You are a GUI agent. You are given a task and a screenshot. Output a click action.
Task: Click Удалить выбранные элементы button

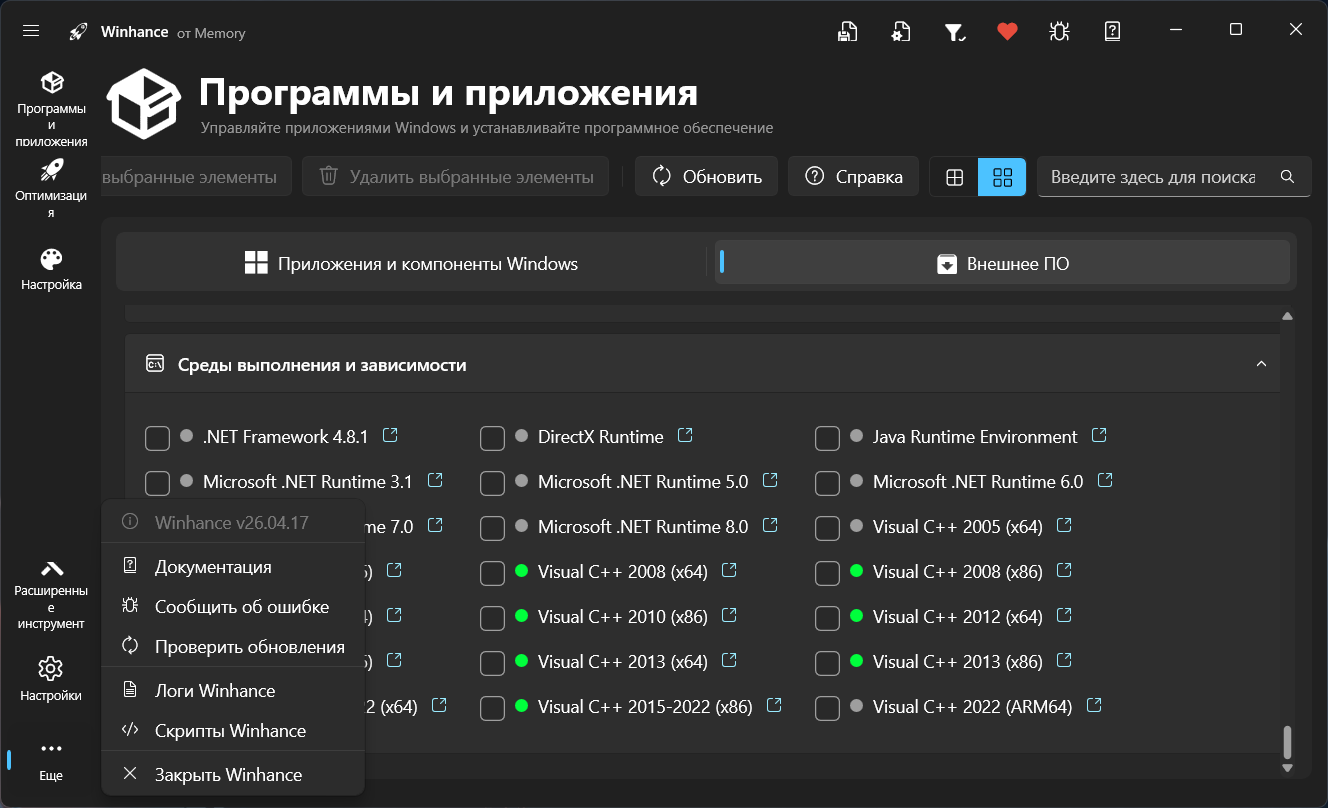pos(456,177)
